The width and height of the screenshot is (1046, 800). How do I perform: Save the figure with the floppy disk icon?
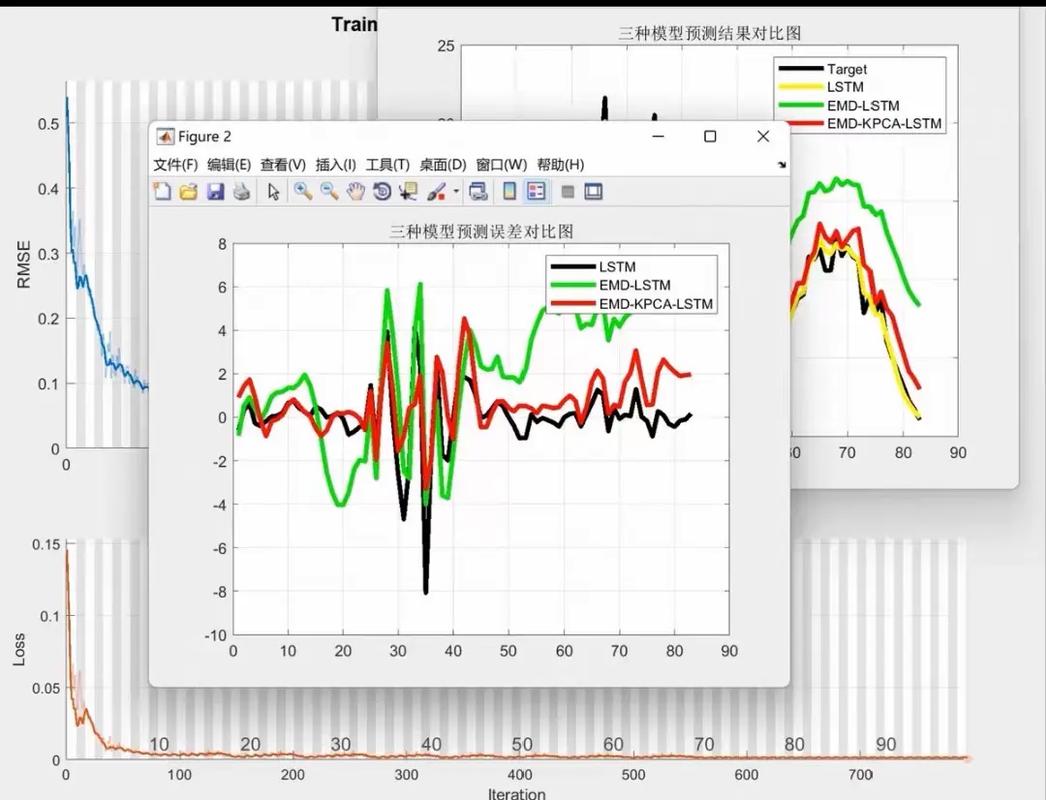pos(214,191)
